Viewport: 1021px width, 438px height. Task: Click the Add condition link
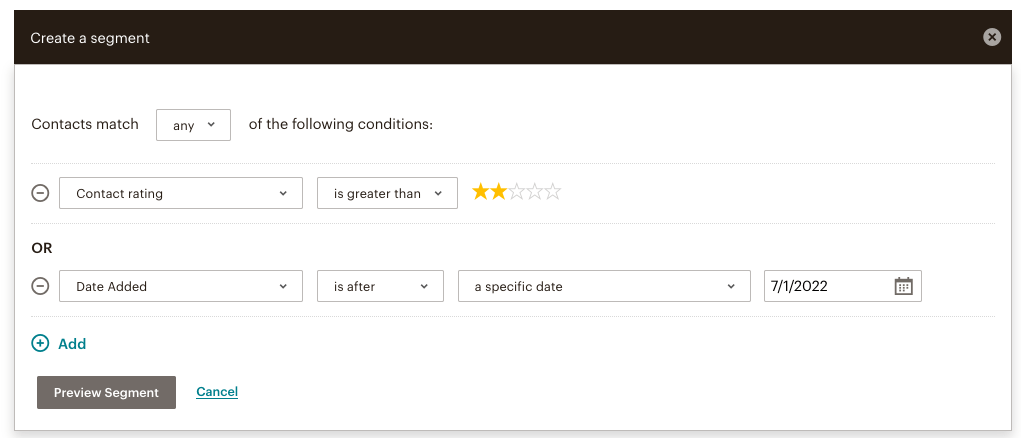tap(72, 344)
